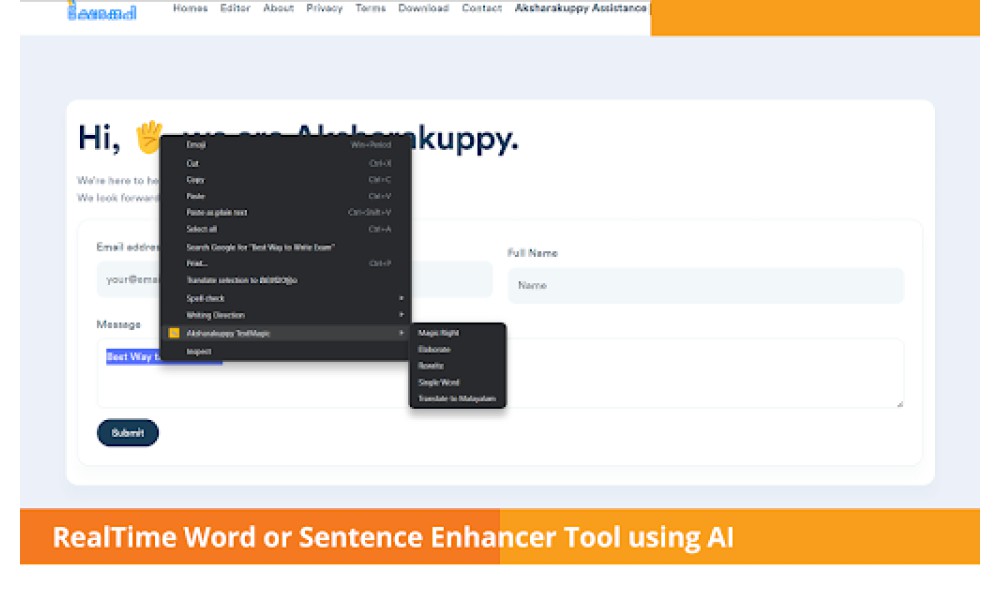This screenshot has height=600, width=1000.
Task: Click the waving hand emoji
Action: pyautogui.click(x=148, y=136)
